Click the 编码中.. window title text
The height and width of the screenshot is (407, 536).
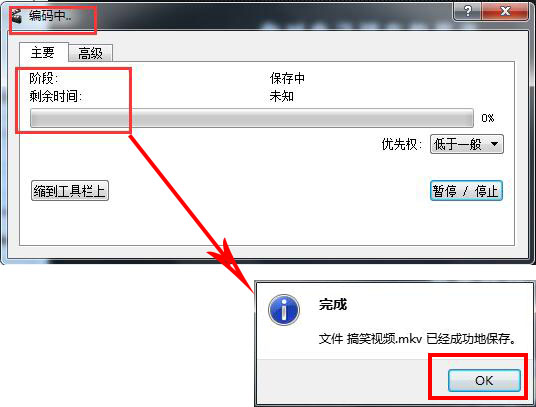50,16
